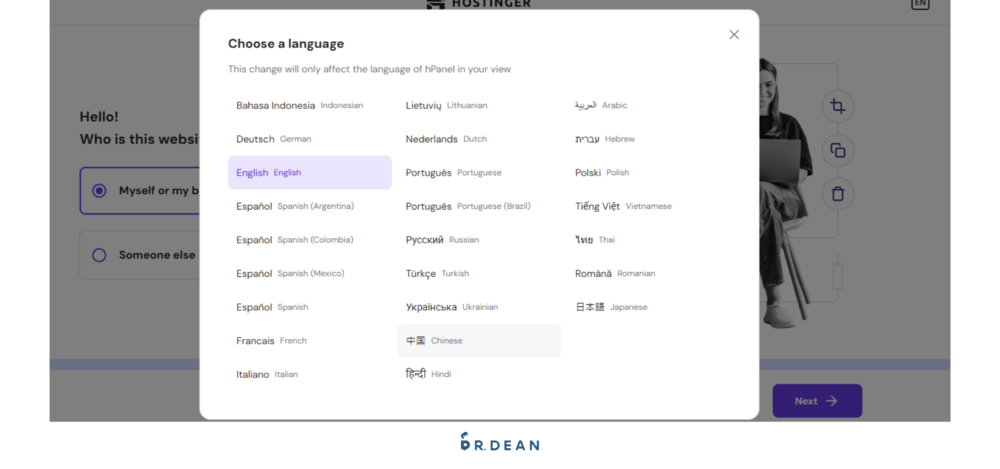Select Chinese language option
The image size is (1000, 469).
tap(478, 341)
